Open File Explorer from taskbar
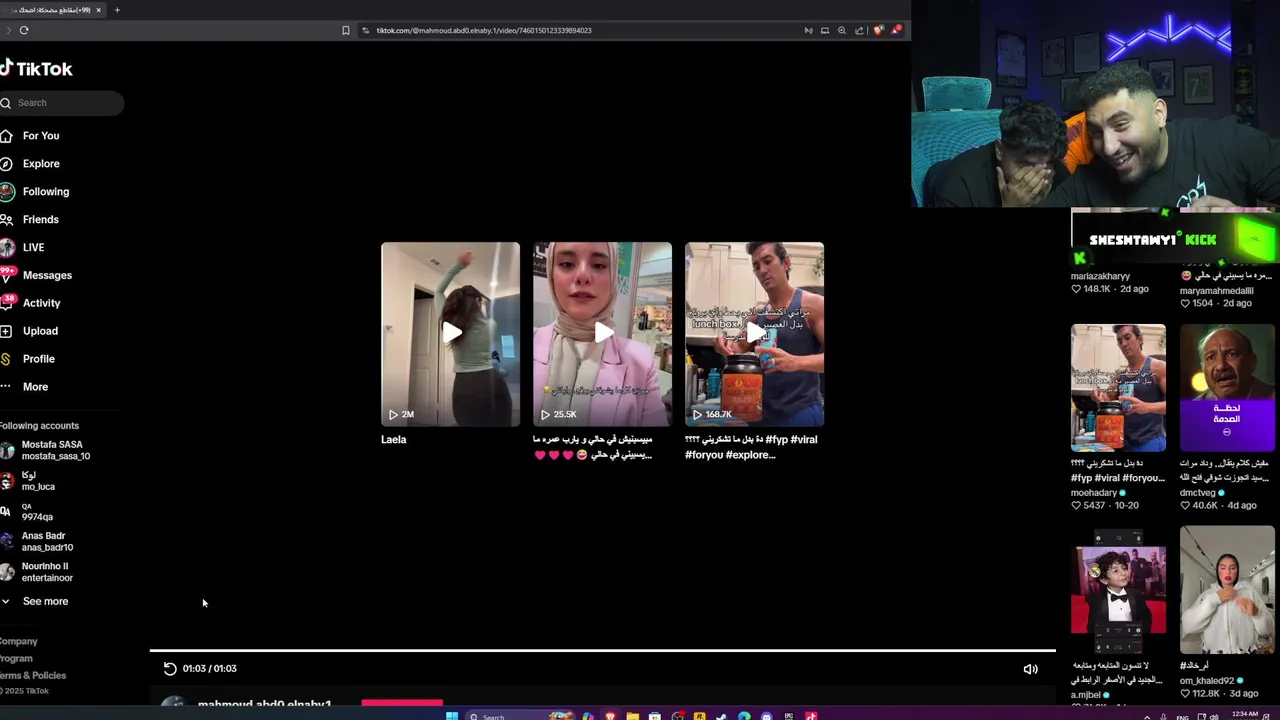The width and height of the screenshot is (1280, 720). (632, 716)
